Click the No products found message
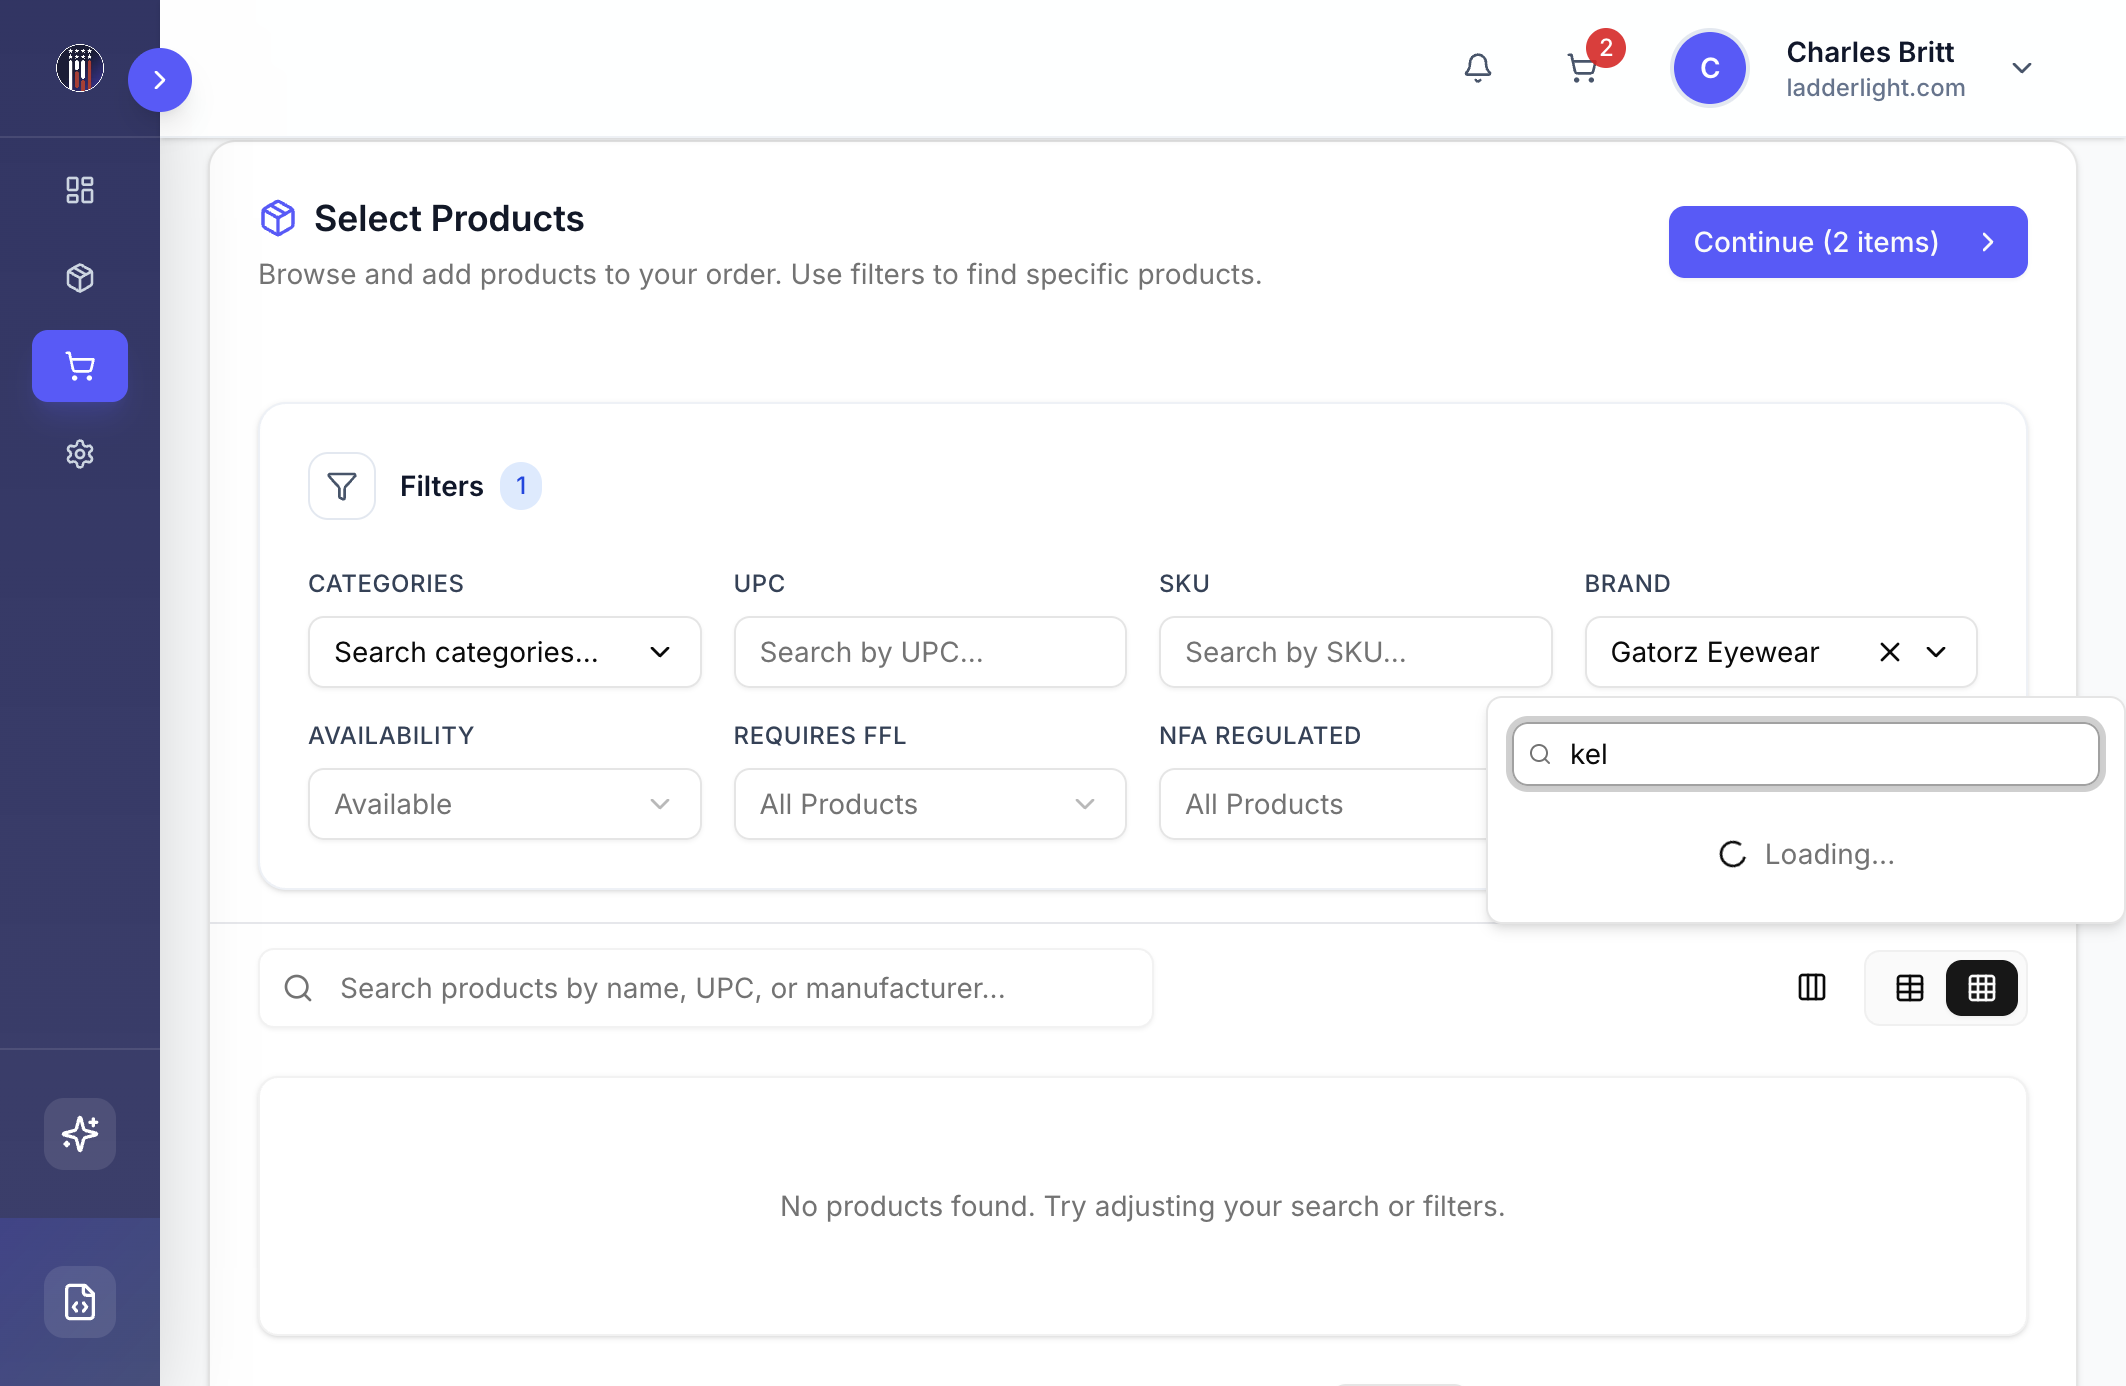Image resolution: width=2126 pixels, height=1386 pixels. [1142, 1206]
